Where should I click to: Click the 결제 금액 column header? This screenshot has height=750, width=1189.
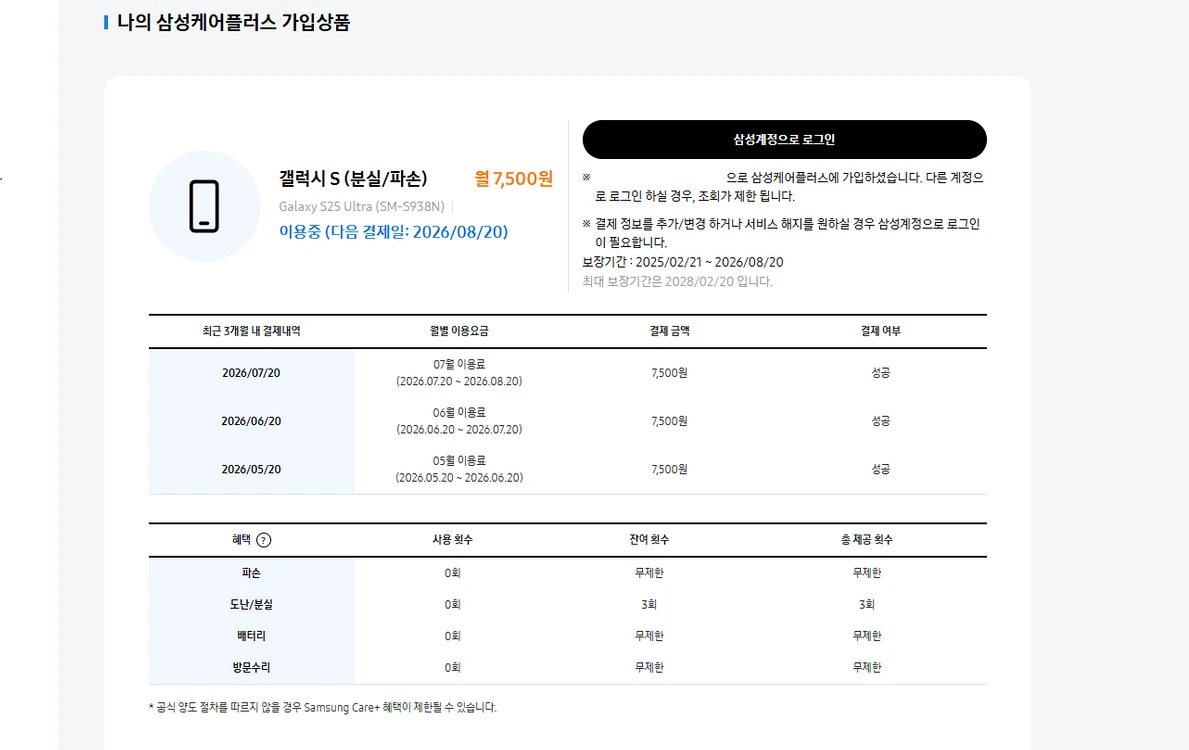click(670, 331)
